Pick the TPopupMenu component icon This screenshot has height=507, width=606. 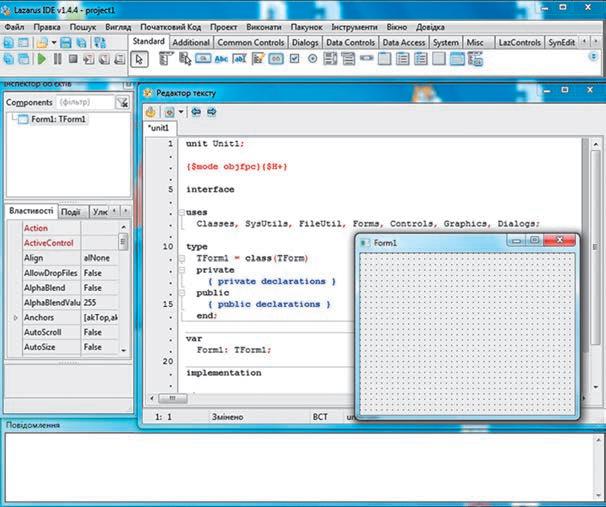point(185,59)
